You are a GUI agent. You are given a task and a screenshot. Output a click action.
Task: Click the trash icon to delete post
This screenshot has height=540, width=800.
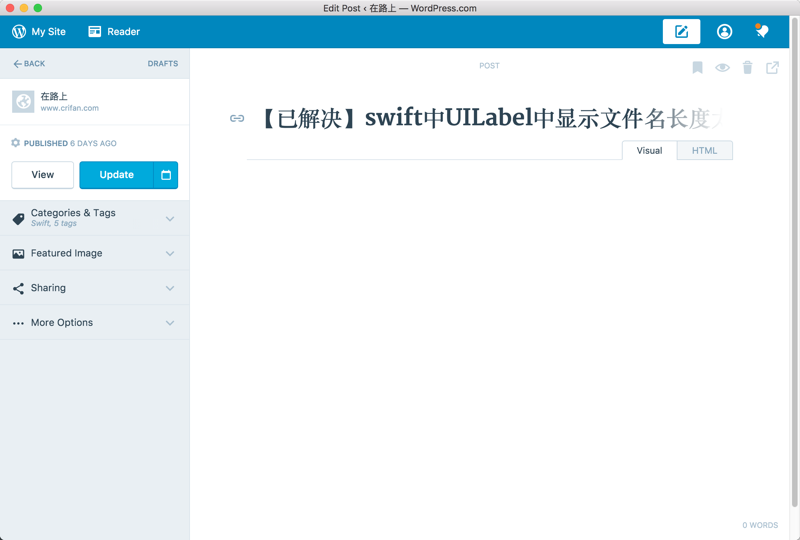(747, 67)
